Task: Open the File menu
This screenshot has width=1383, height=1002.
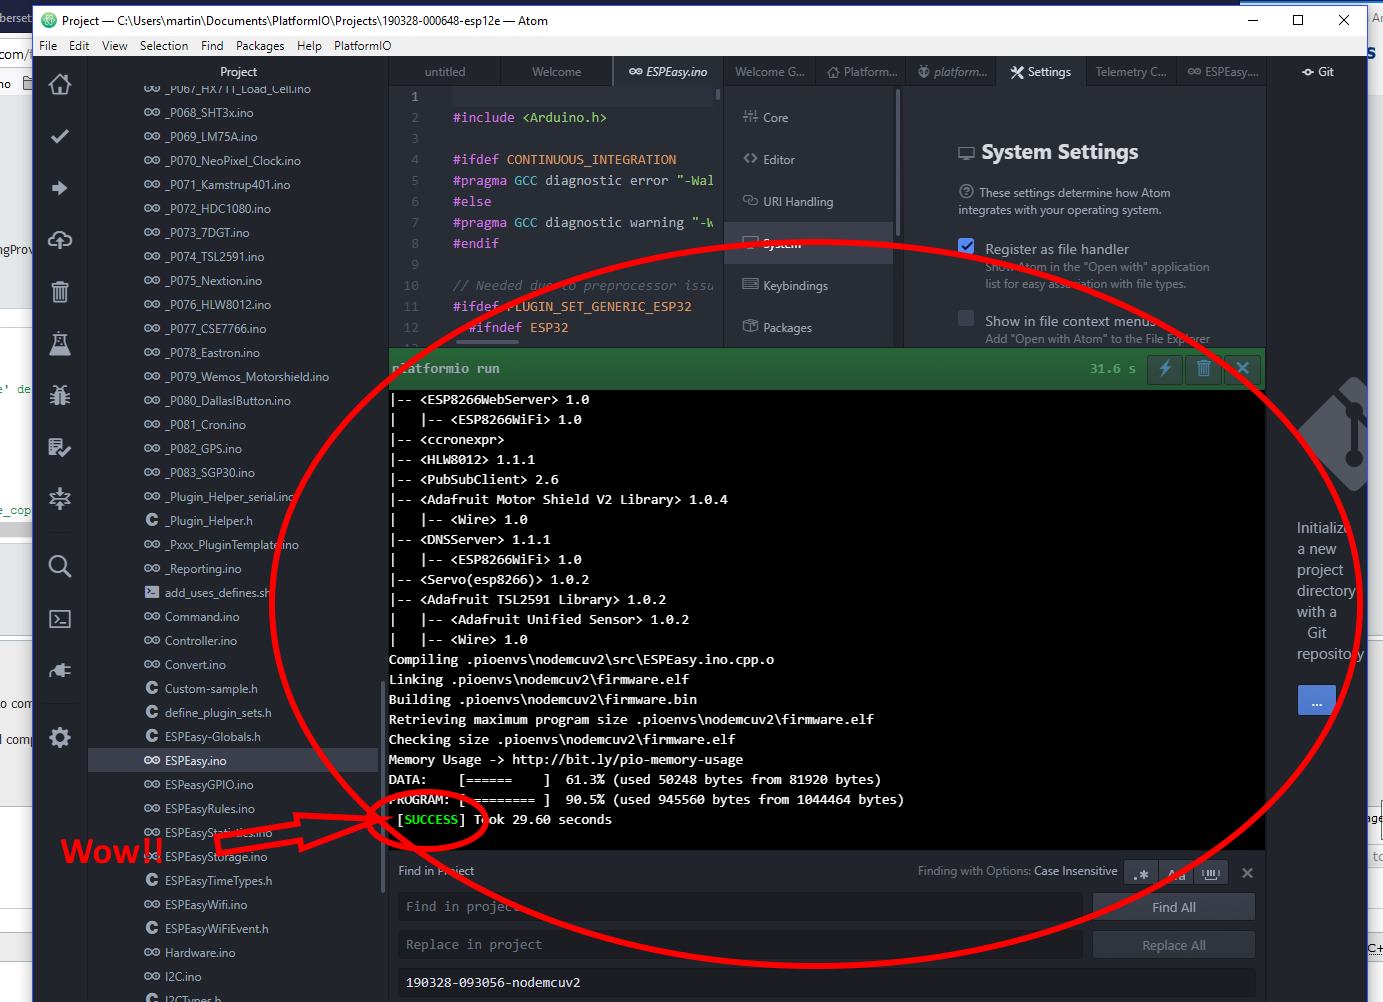Action: [48, 46]
